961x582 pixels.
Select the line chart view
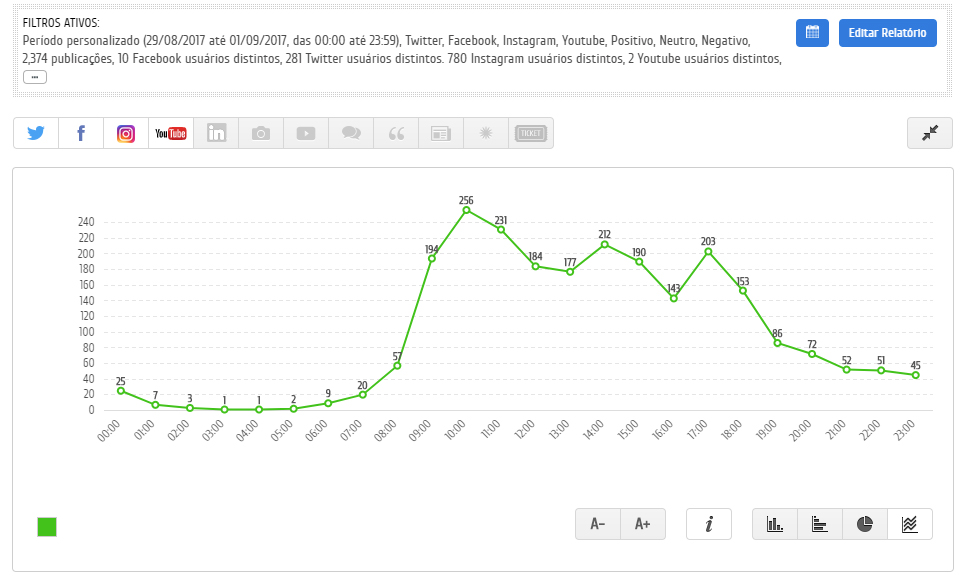[910, 524]
